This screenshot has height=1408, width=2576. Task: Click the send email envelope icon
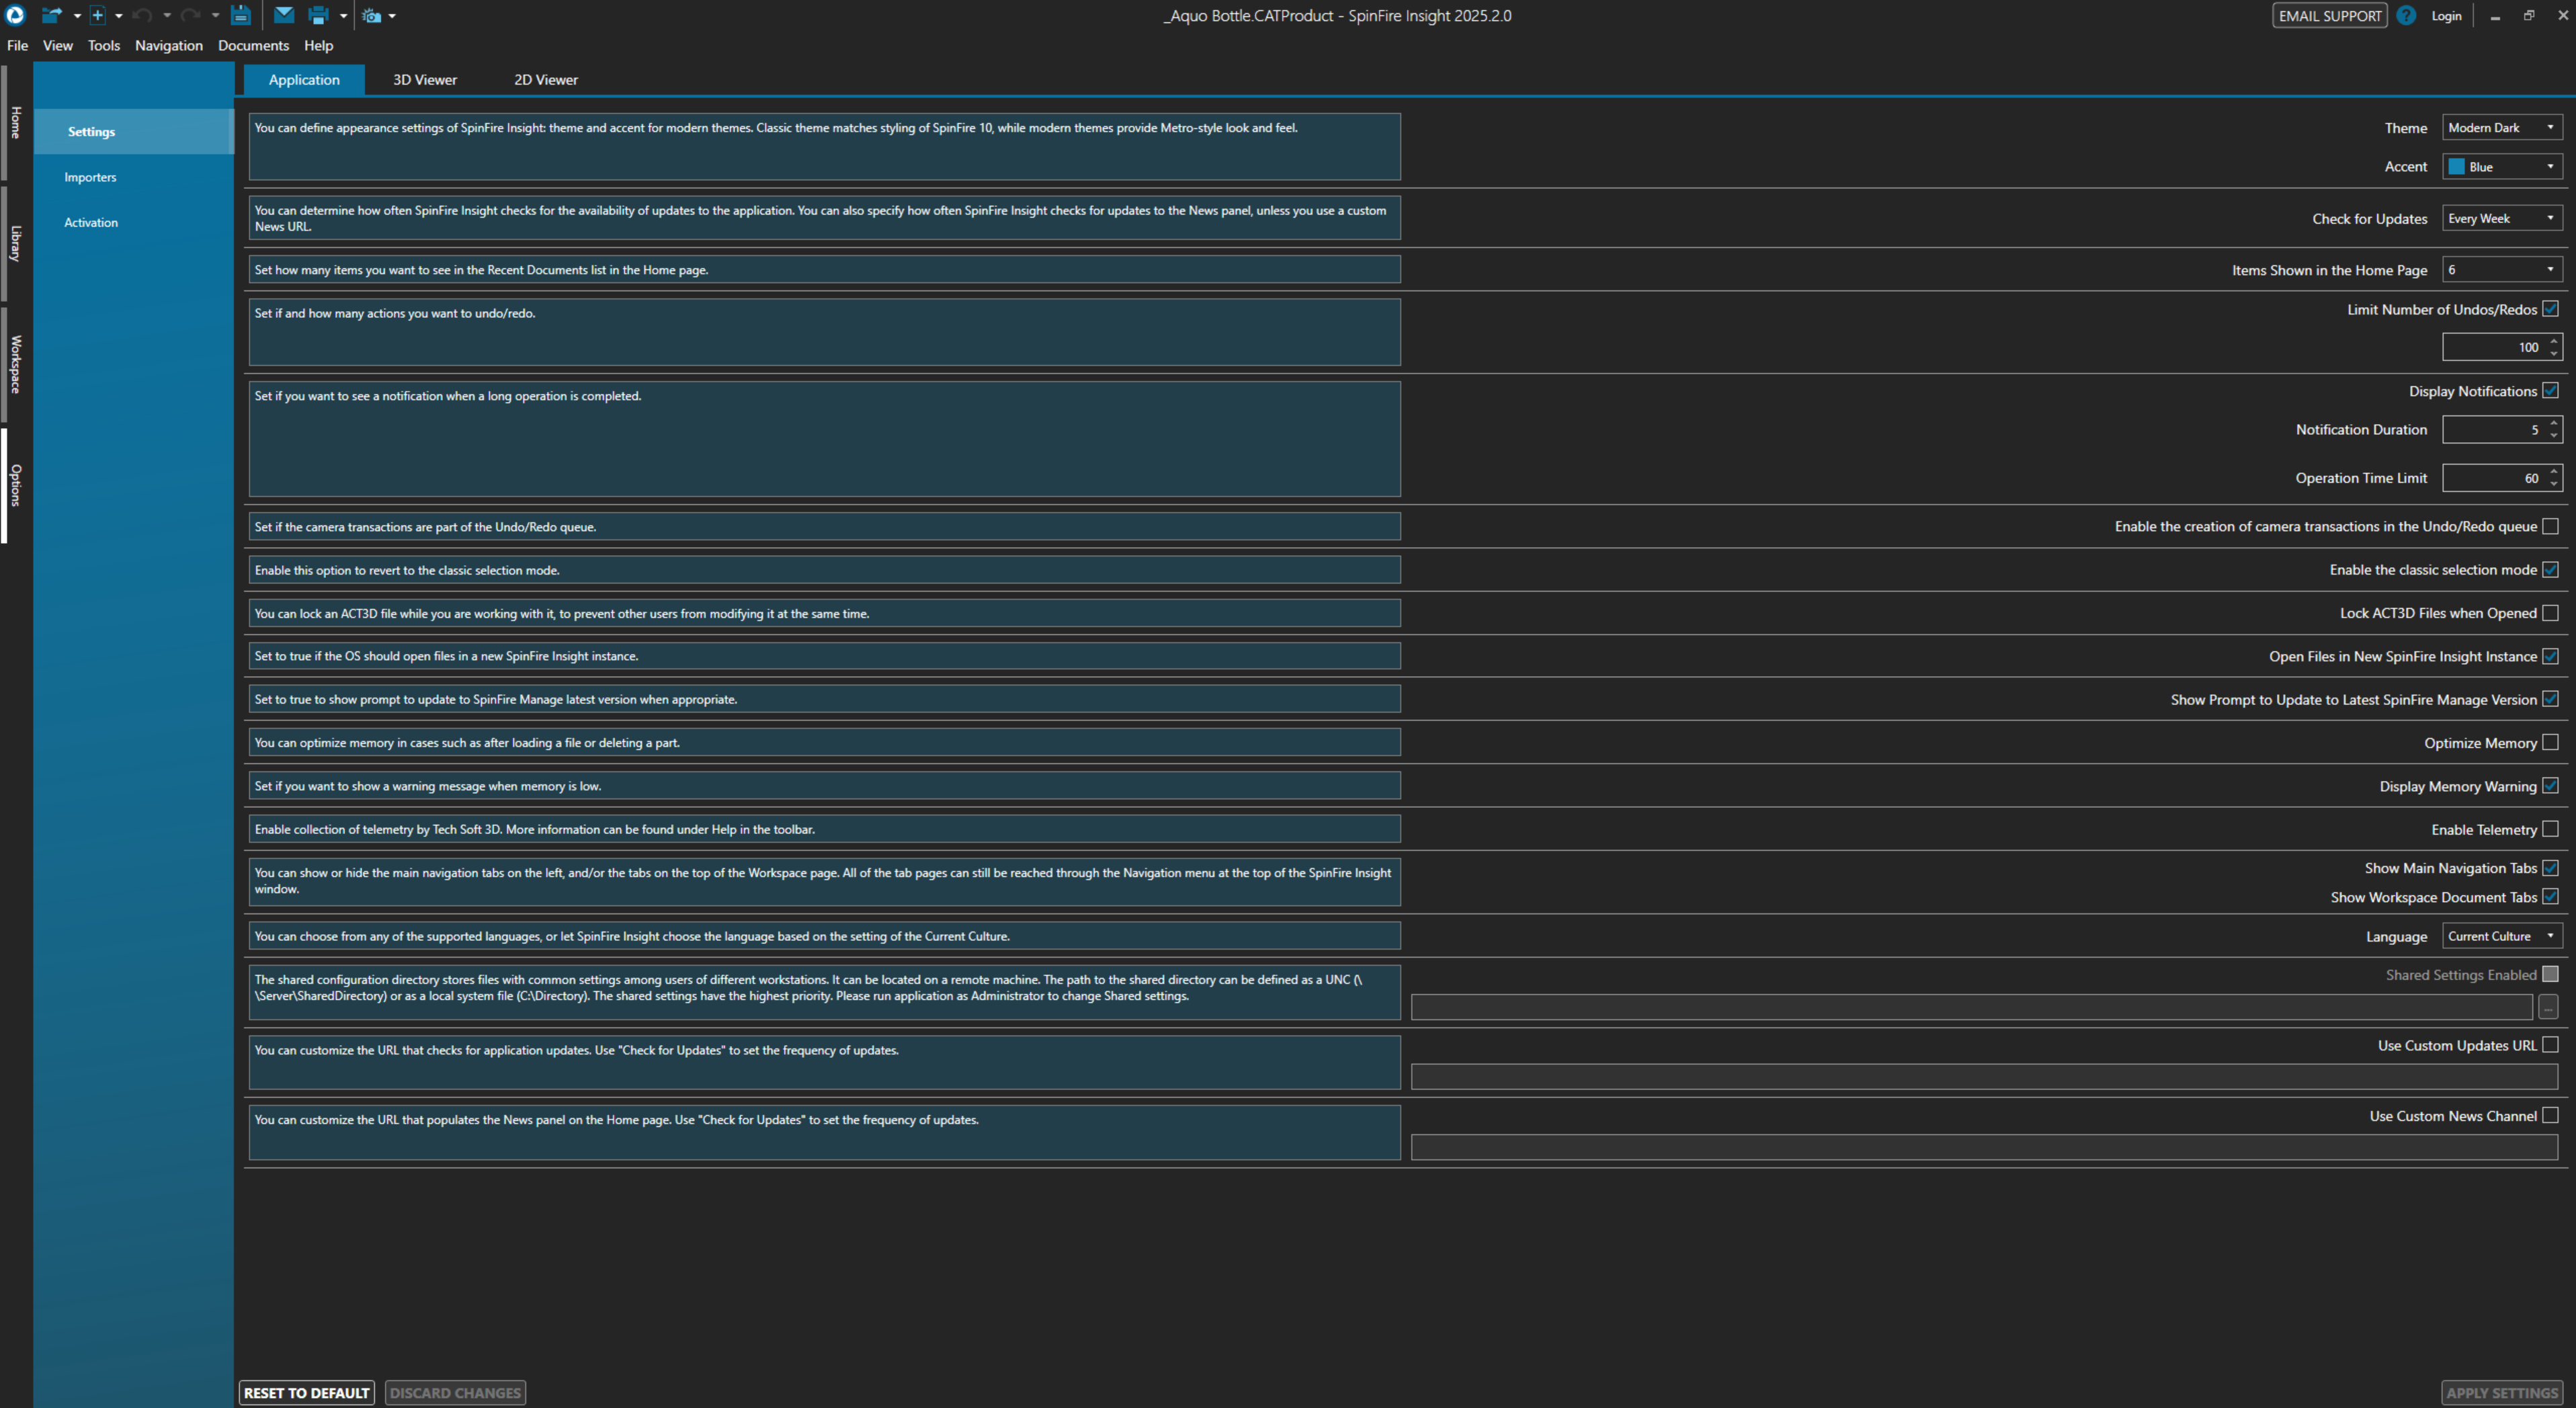(284, 15)
